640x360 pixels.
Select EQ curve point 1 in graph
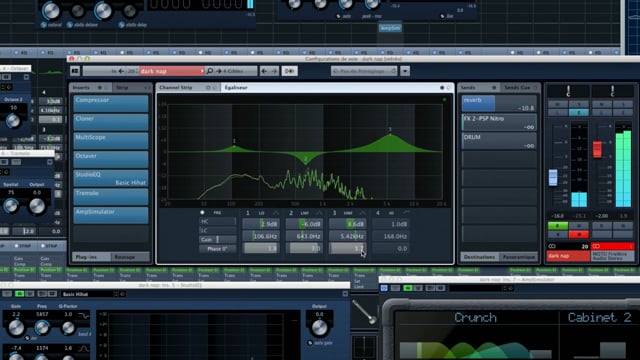point(234,147)
